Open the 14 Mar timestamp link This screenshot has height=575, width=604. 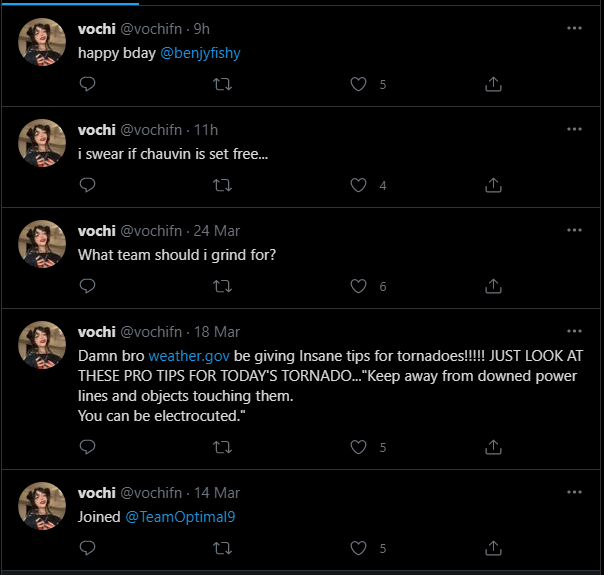coord(217,493)
